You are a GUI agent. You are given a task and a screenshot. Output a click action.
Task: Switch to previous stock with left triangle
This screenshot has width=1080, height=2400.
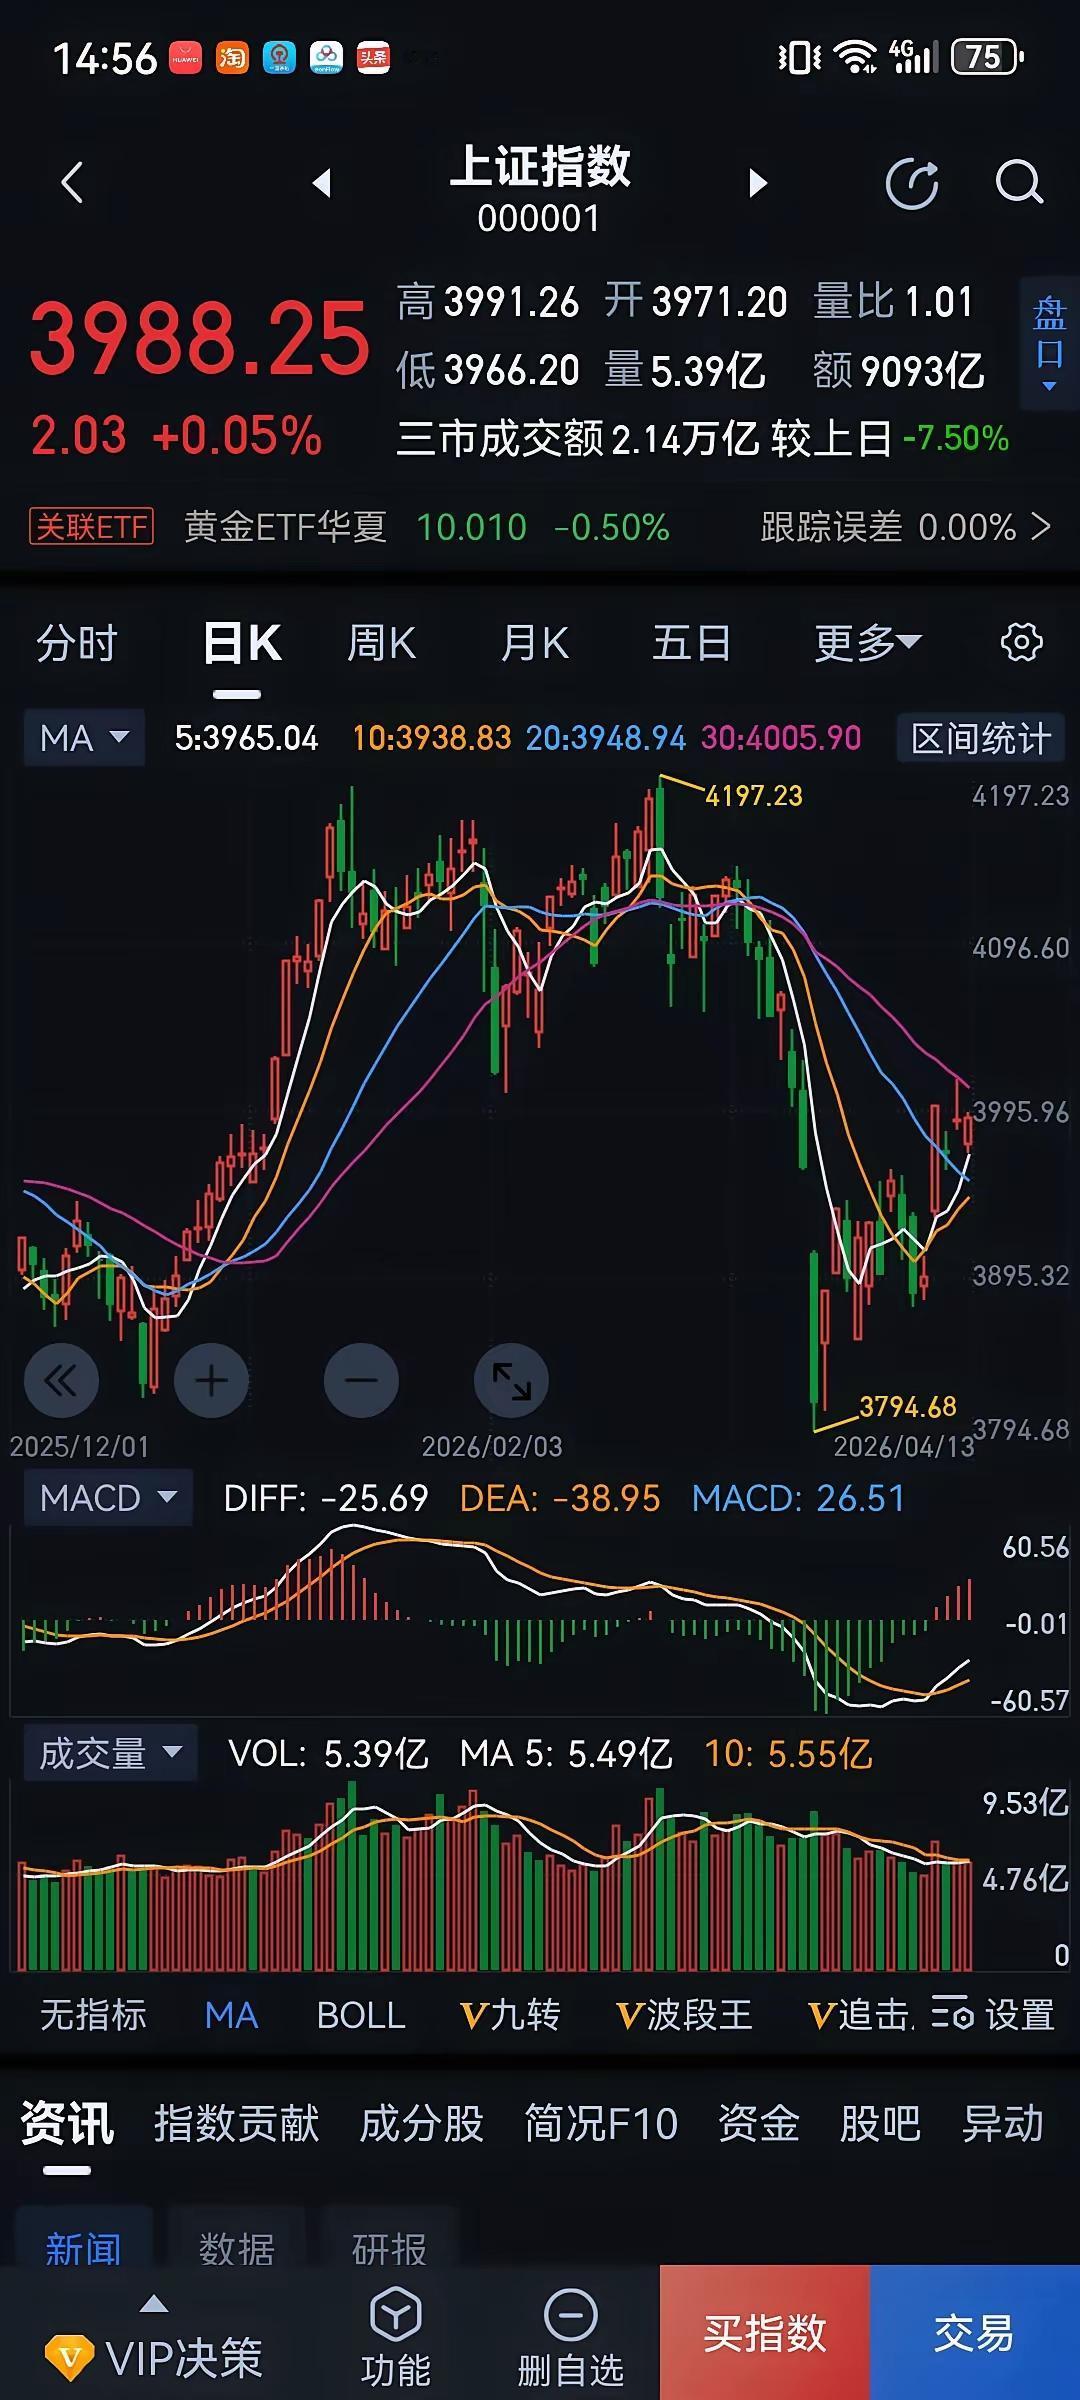(322, 183)
